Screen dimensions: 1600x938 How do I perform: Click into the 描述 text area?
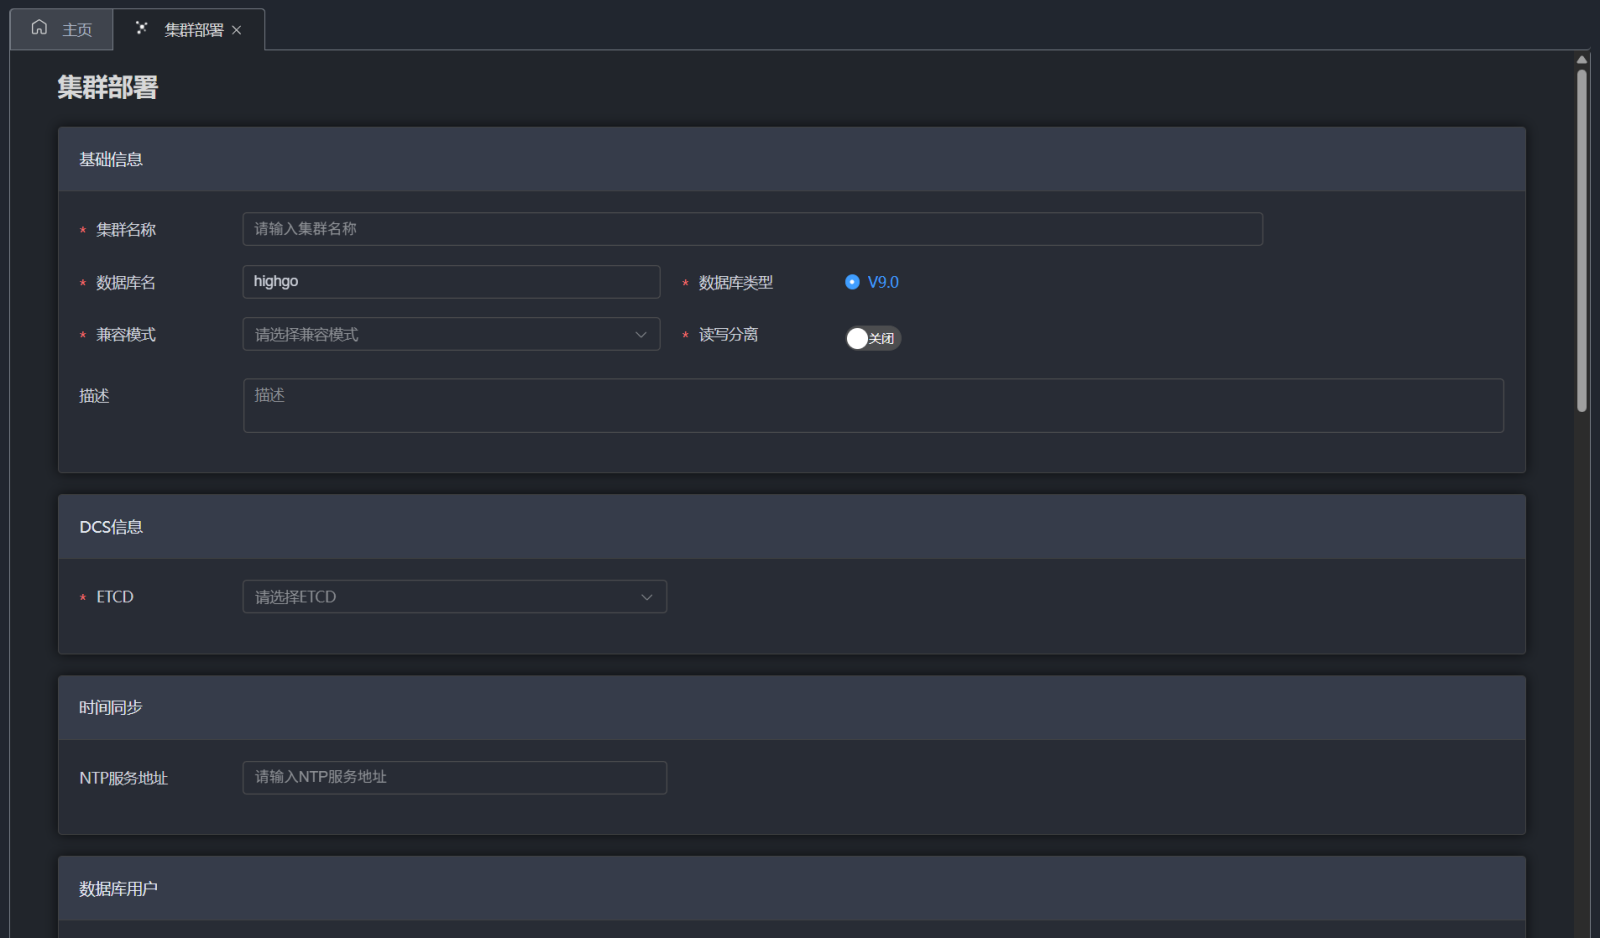[x=872, y=405]
